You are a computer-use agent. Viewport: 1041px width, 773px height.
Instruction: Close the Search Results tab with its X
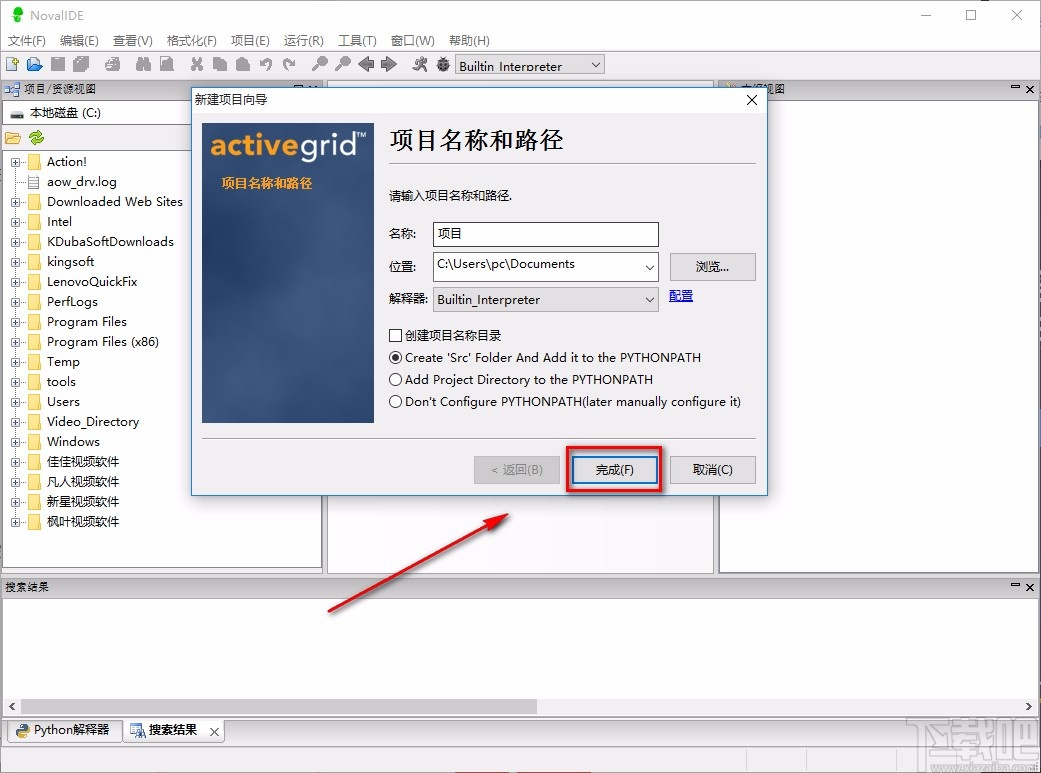[x=214, y=732]
